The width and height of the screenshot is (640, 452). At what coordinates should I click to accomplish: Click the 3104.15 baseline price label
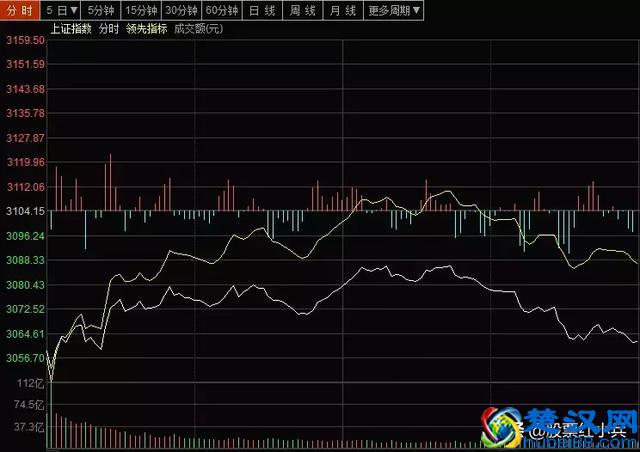pos(24,212)
